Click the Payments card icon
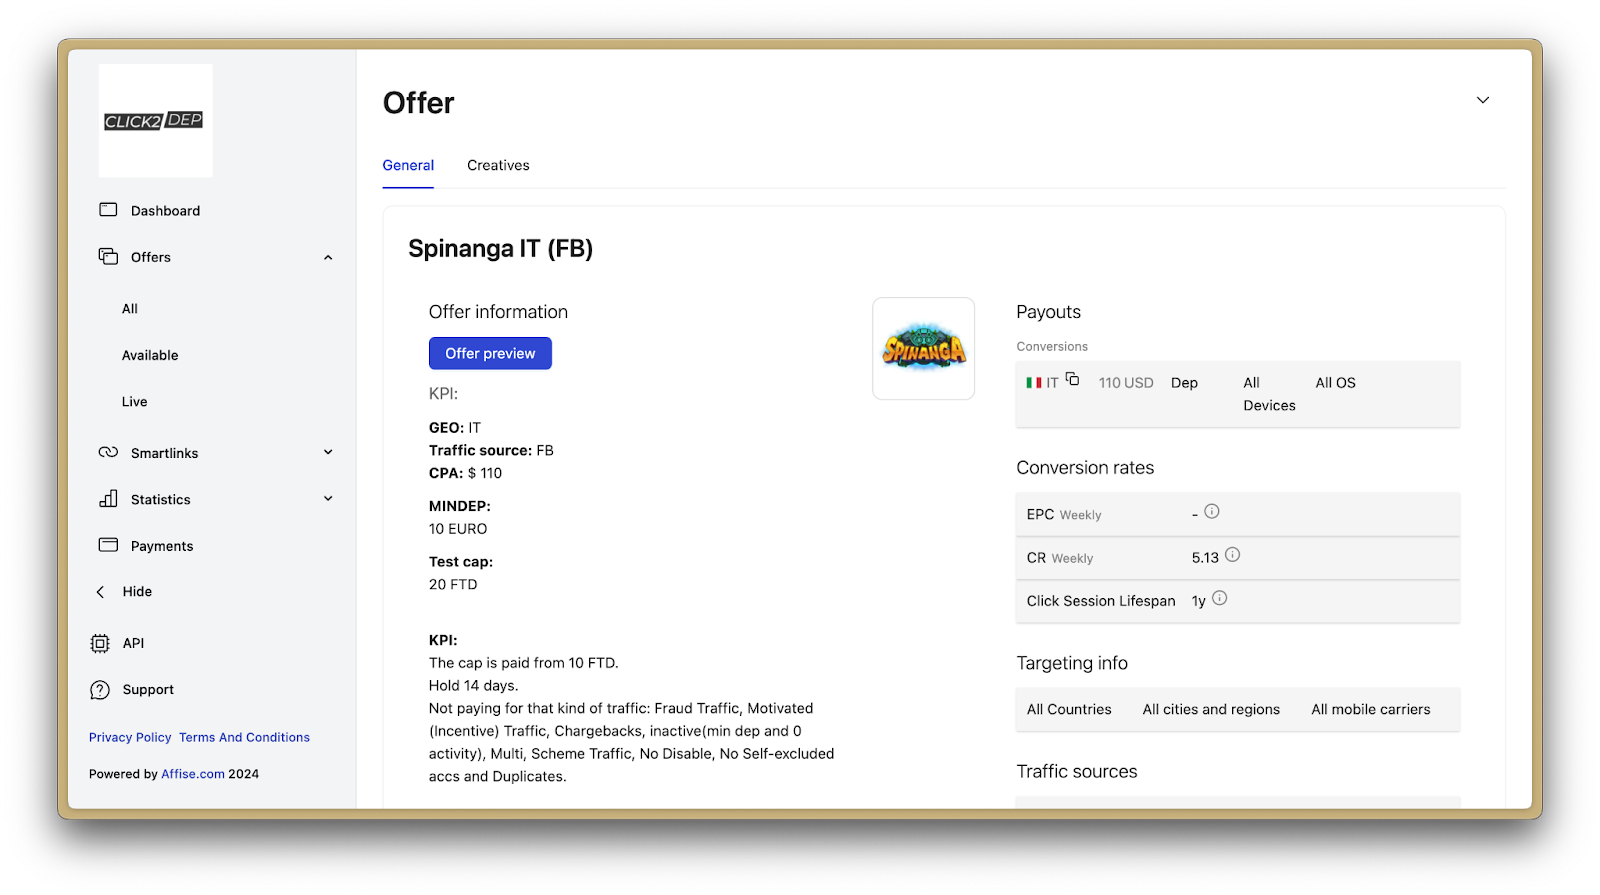 point(108,545)
